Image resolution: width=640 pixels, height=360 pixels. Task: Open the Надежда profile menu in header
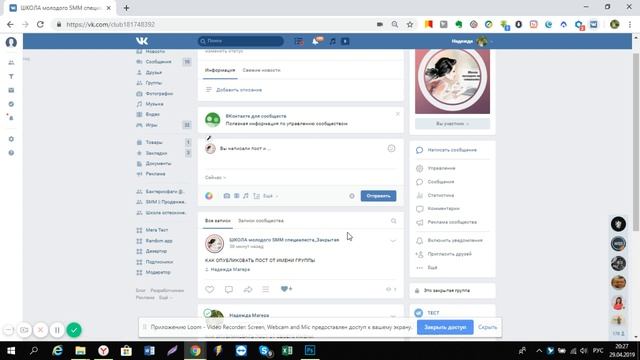471,41
